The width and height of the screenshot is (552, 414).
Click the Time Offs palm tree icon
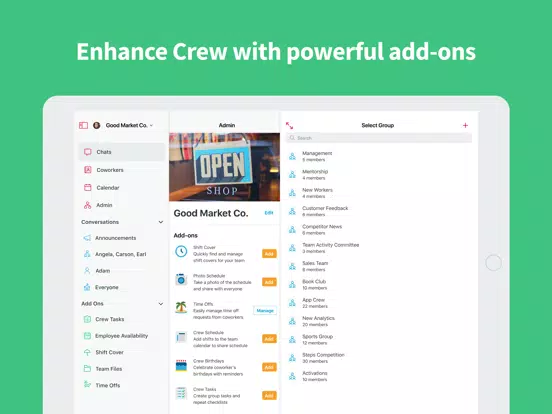(x=181, y=307)
